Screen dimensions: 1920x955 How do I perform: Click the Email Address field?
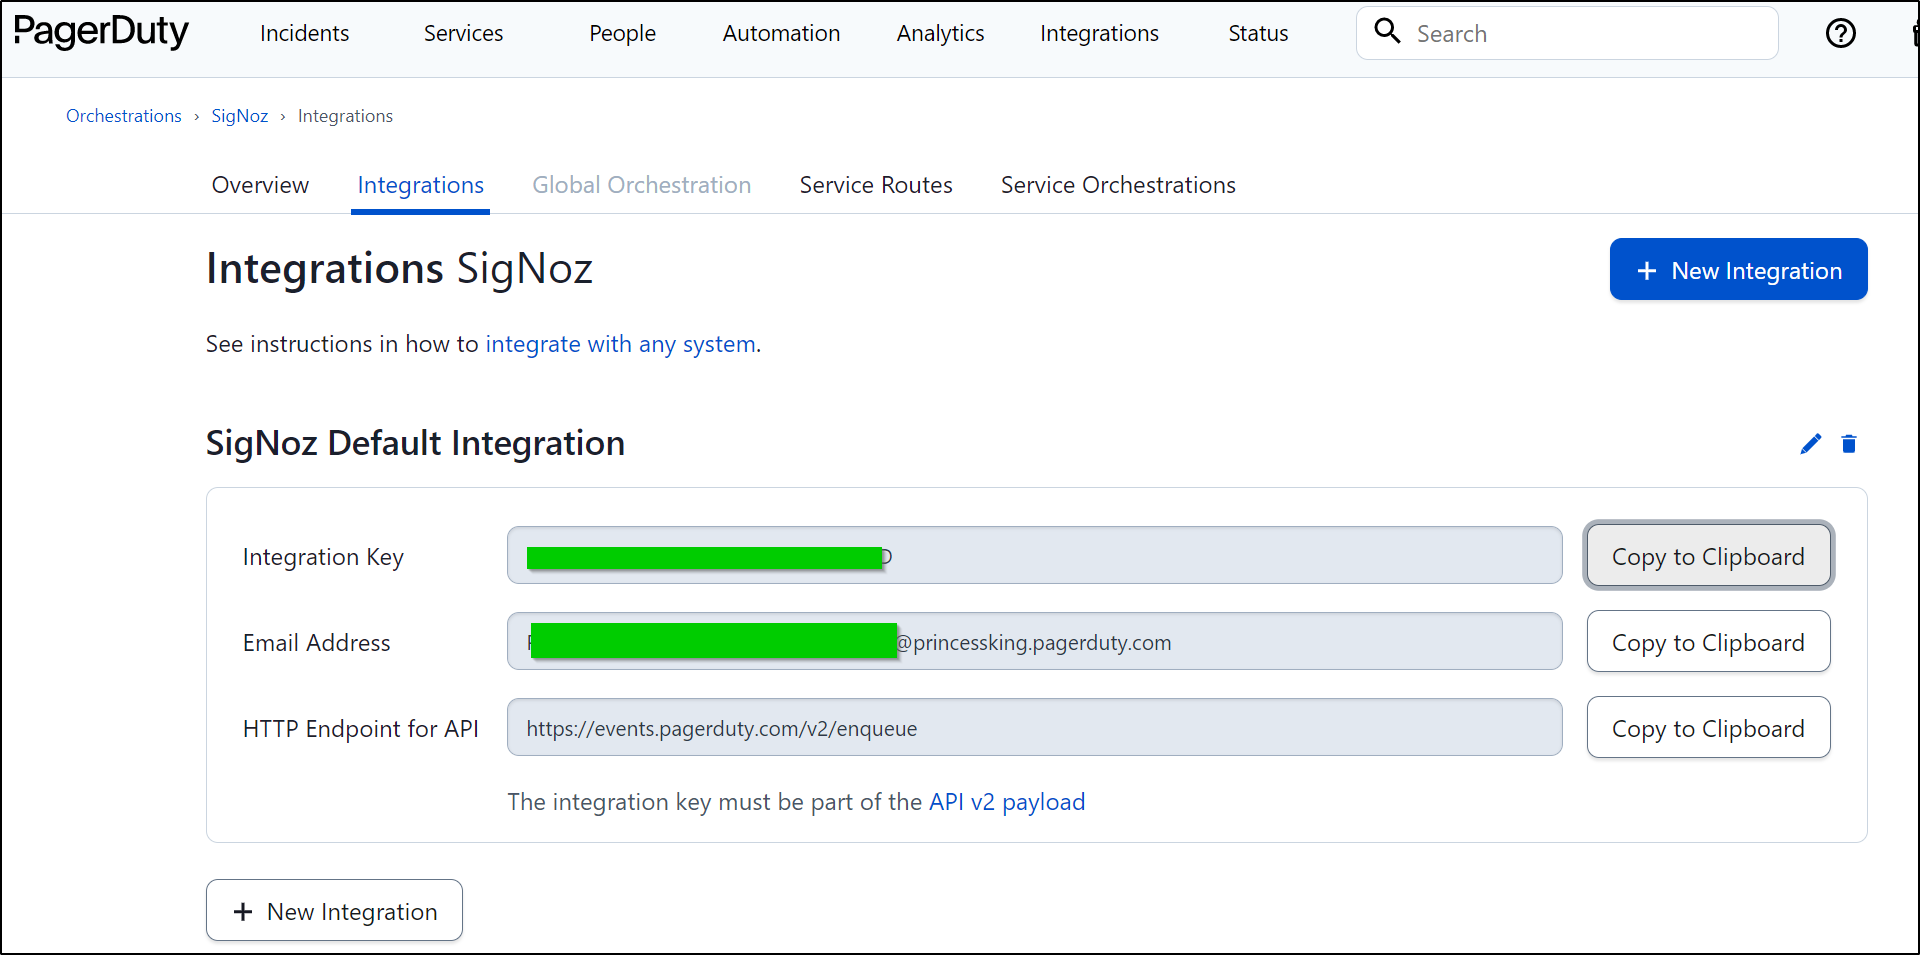[1034, 641]
